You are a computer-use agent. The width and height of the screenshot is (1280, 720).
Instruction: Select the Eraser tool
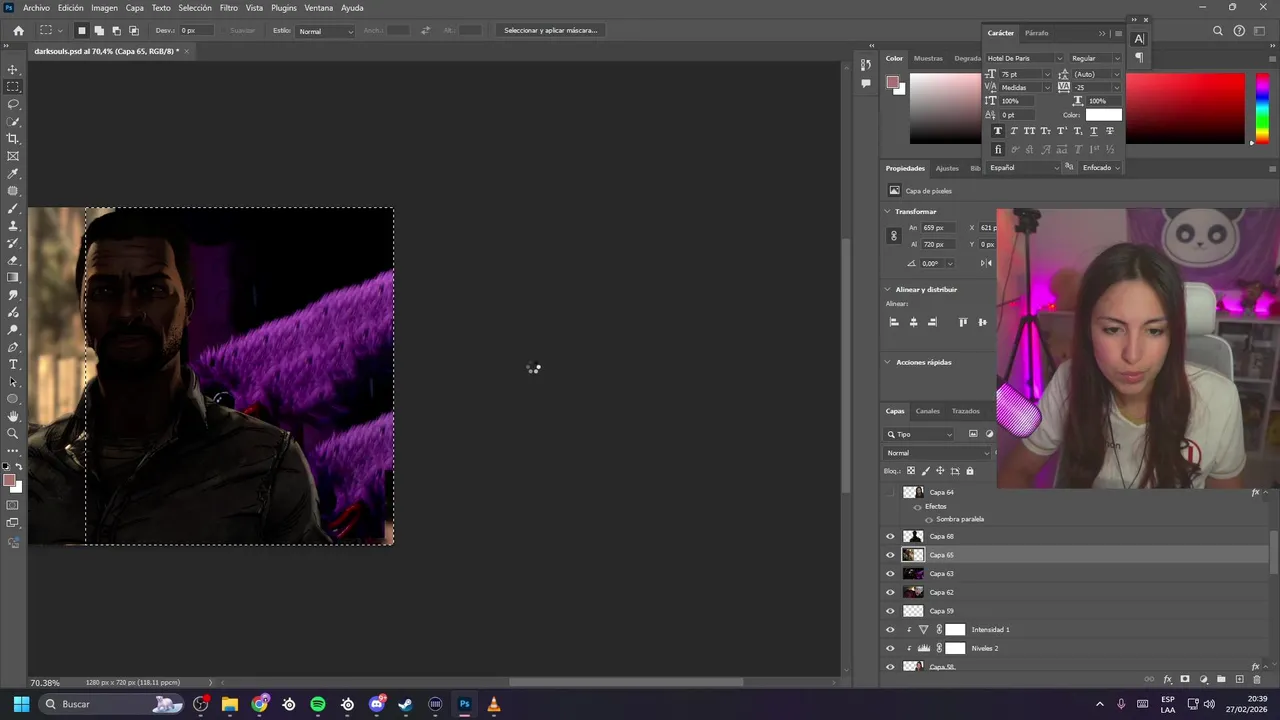pos(13,260)
